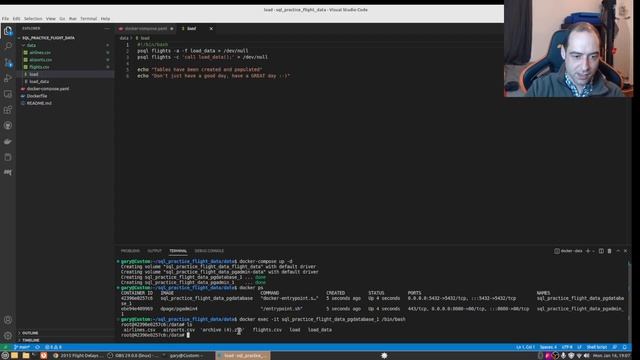Open Source Control view in activity bar
640x360 pixels.
tap(8, 62)
